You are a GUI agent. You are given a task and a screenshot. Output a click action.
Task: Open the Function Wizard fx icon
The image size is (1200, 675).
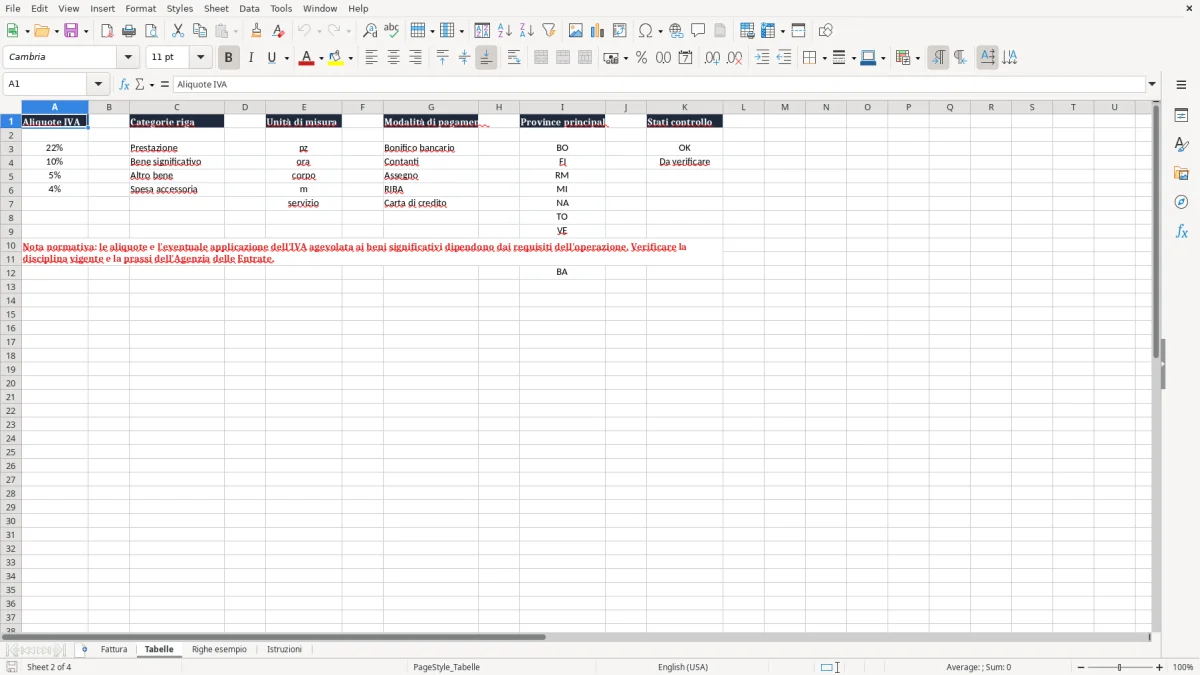[124, 84]
